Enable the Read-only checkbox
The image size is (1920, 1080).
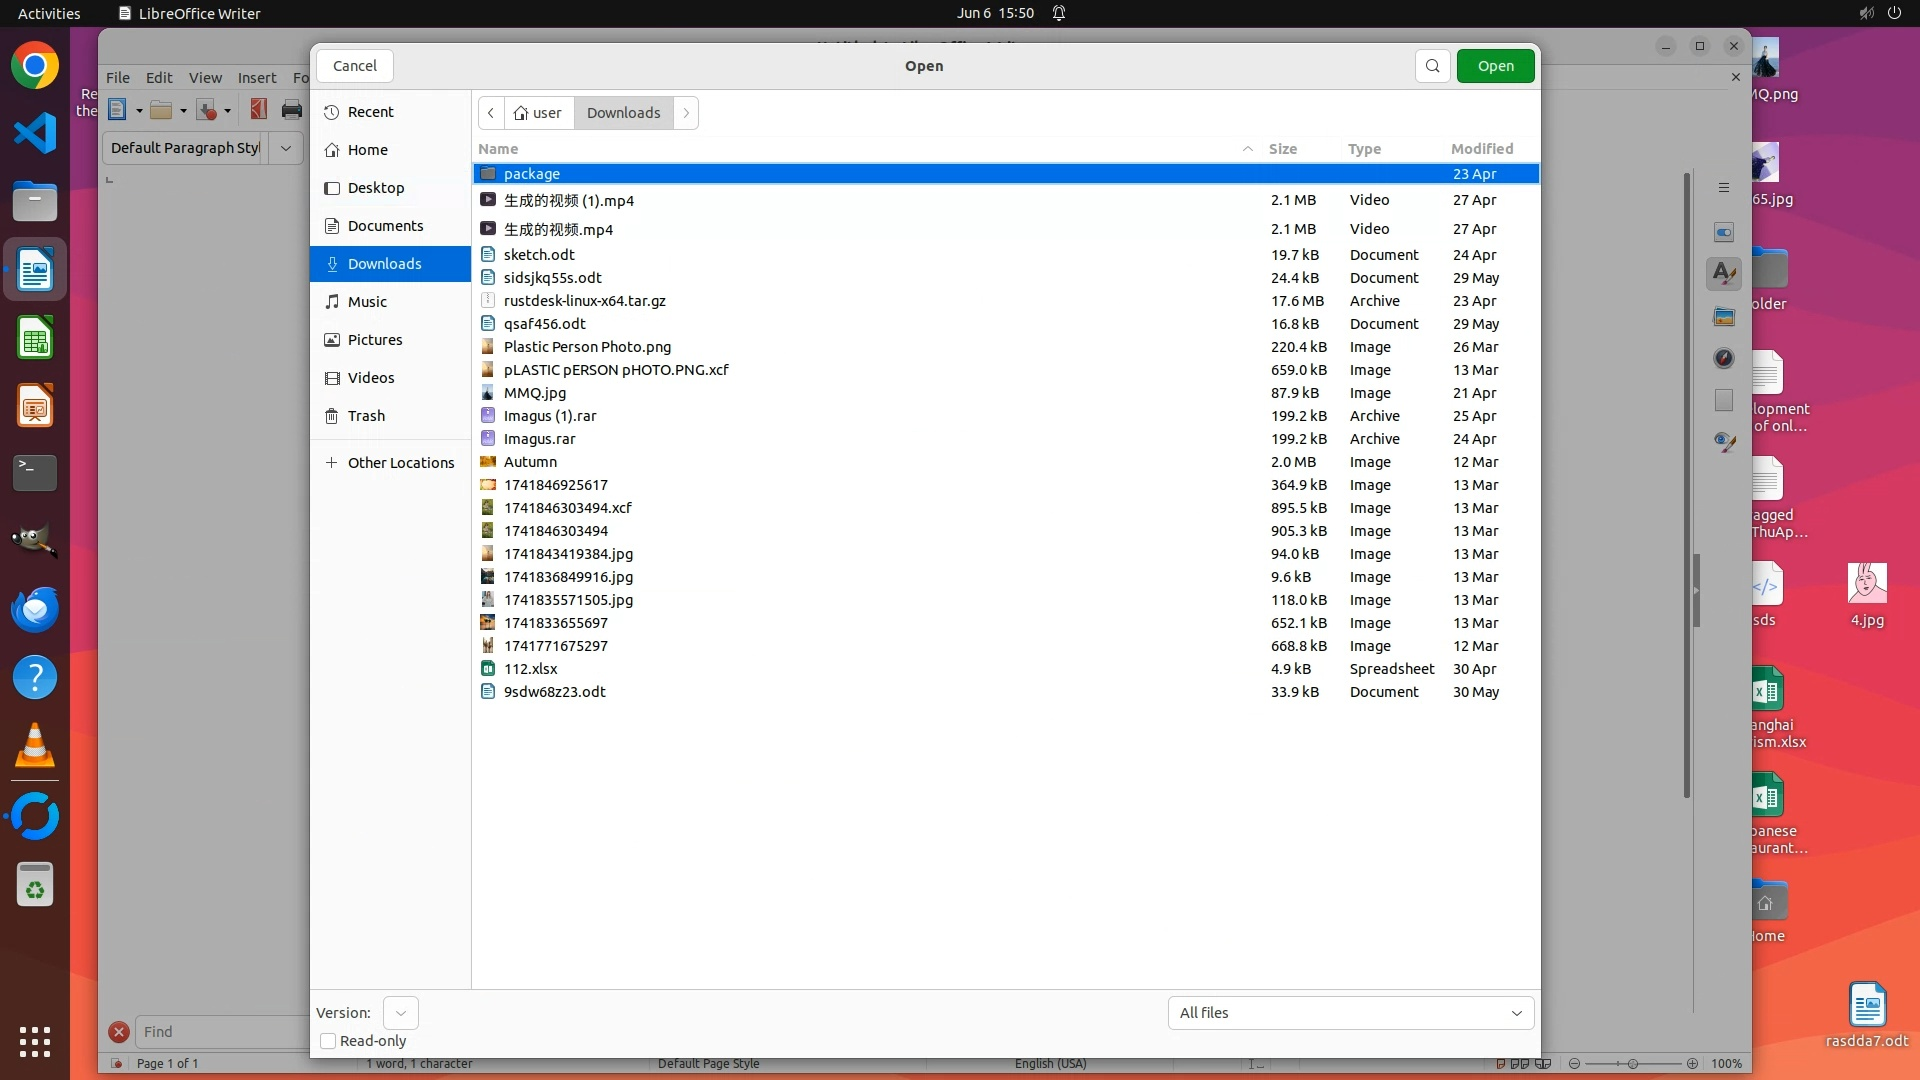click(x=328, y=1041)
